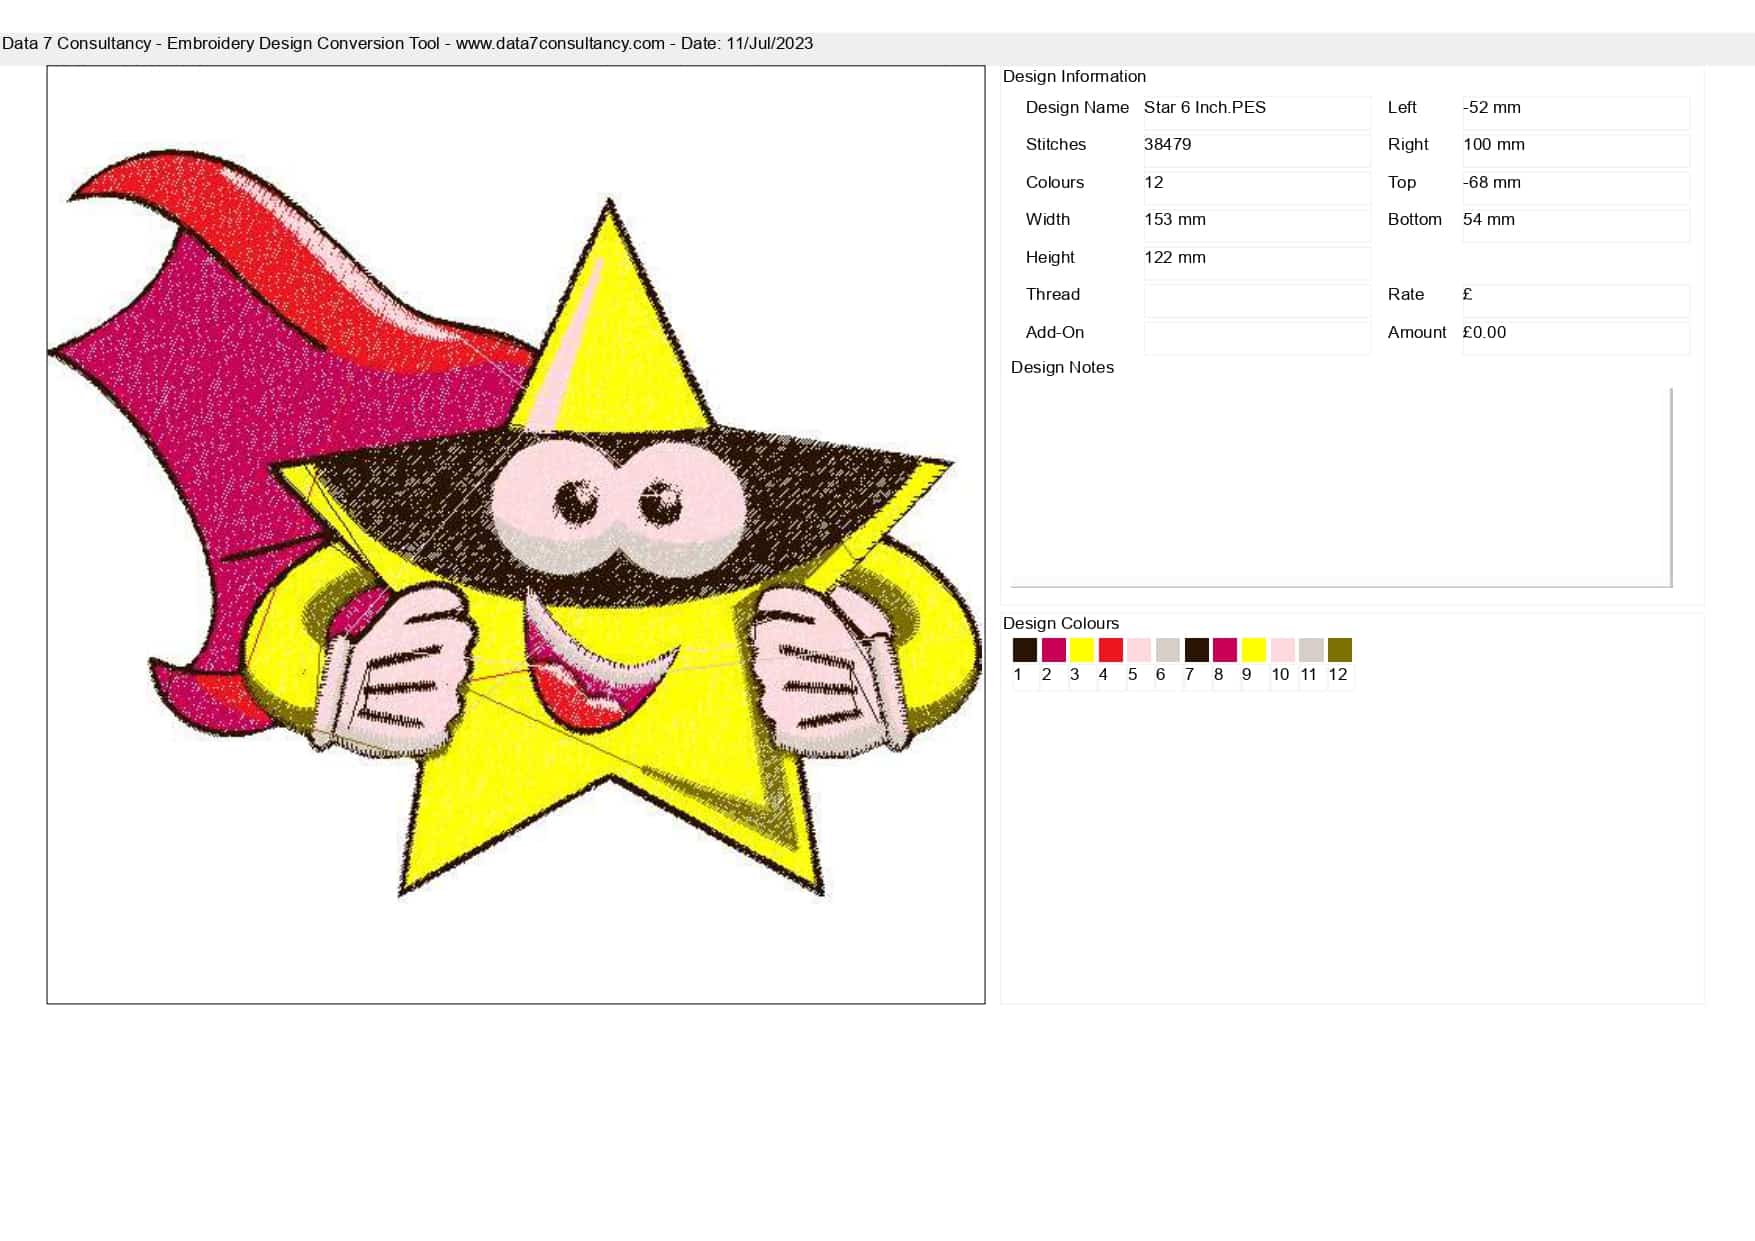
Task: Choose colour swatch 4 (red)
Action: point(1110,650)
